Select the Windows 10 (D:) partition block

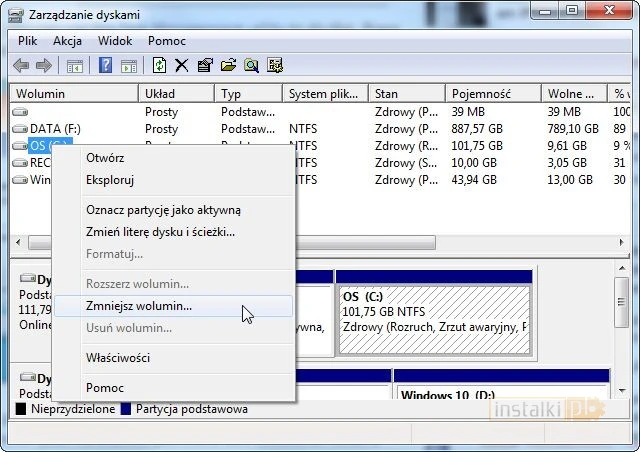pyautogui.click(x=502, y=384)
